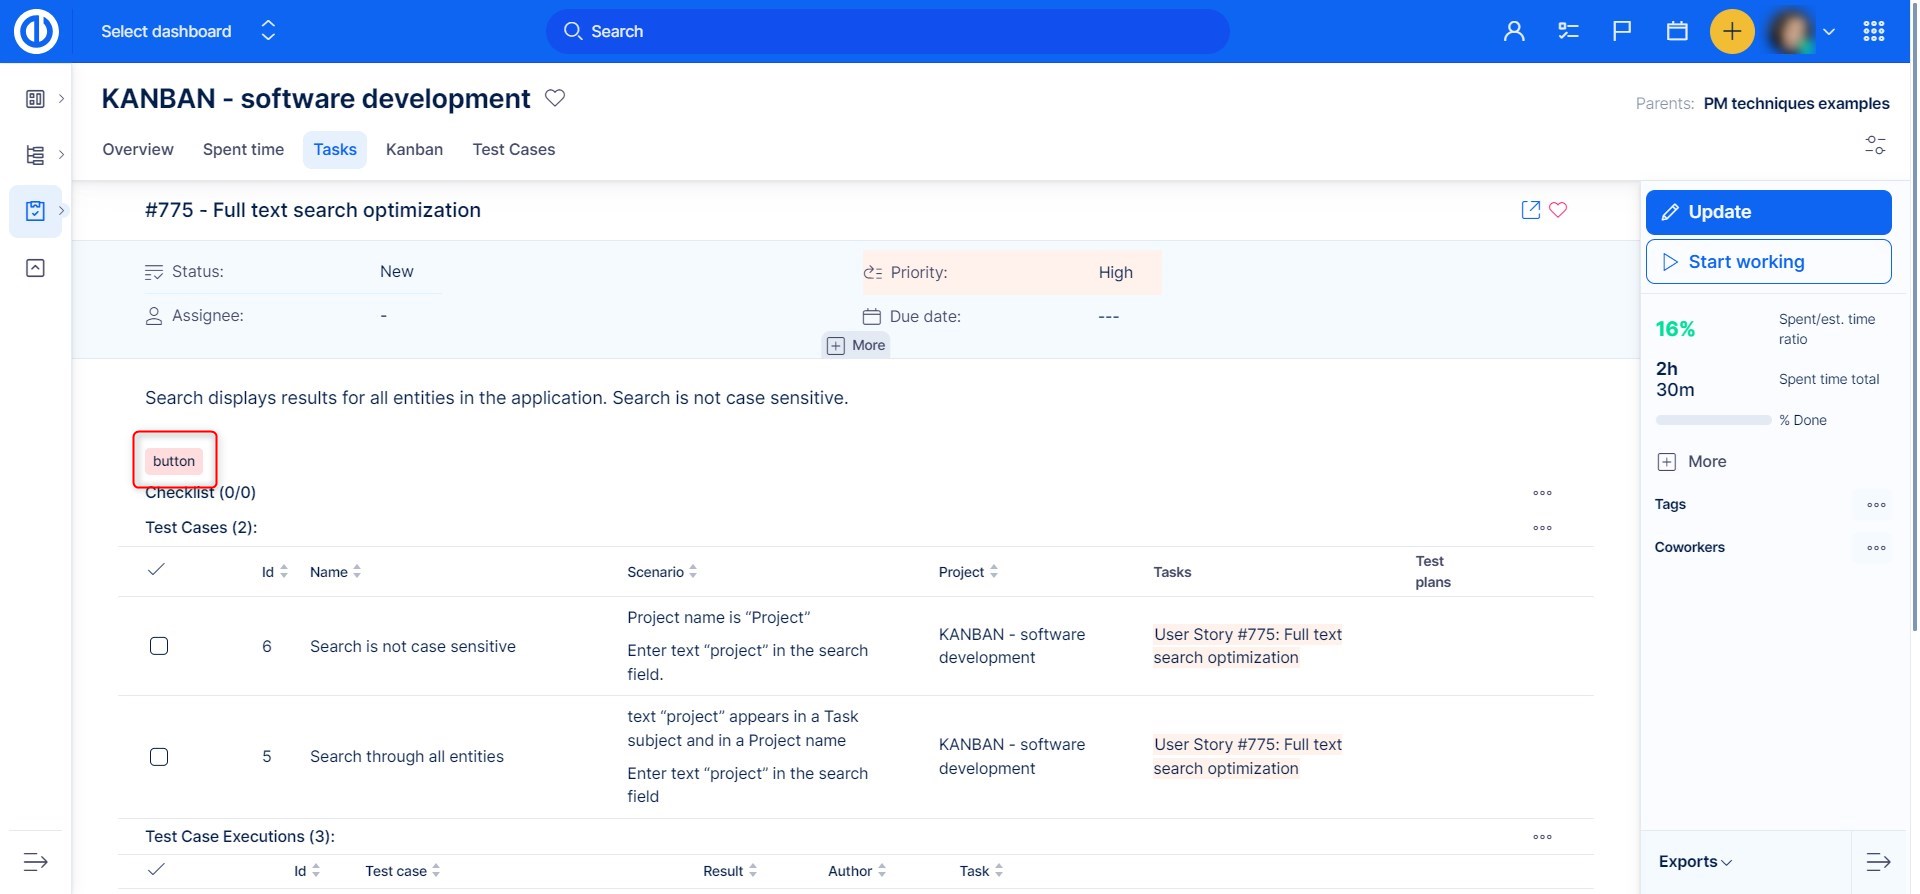Screen dimensions: 1920x894
Task: Click the yellow plus quick-add button
Action: (x=1732, y=31)
